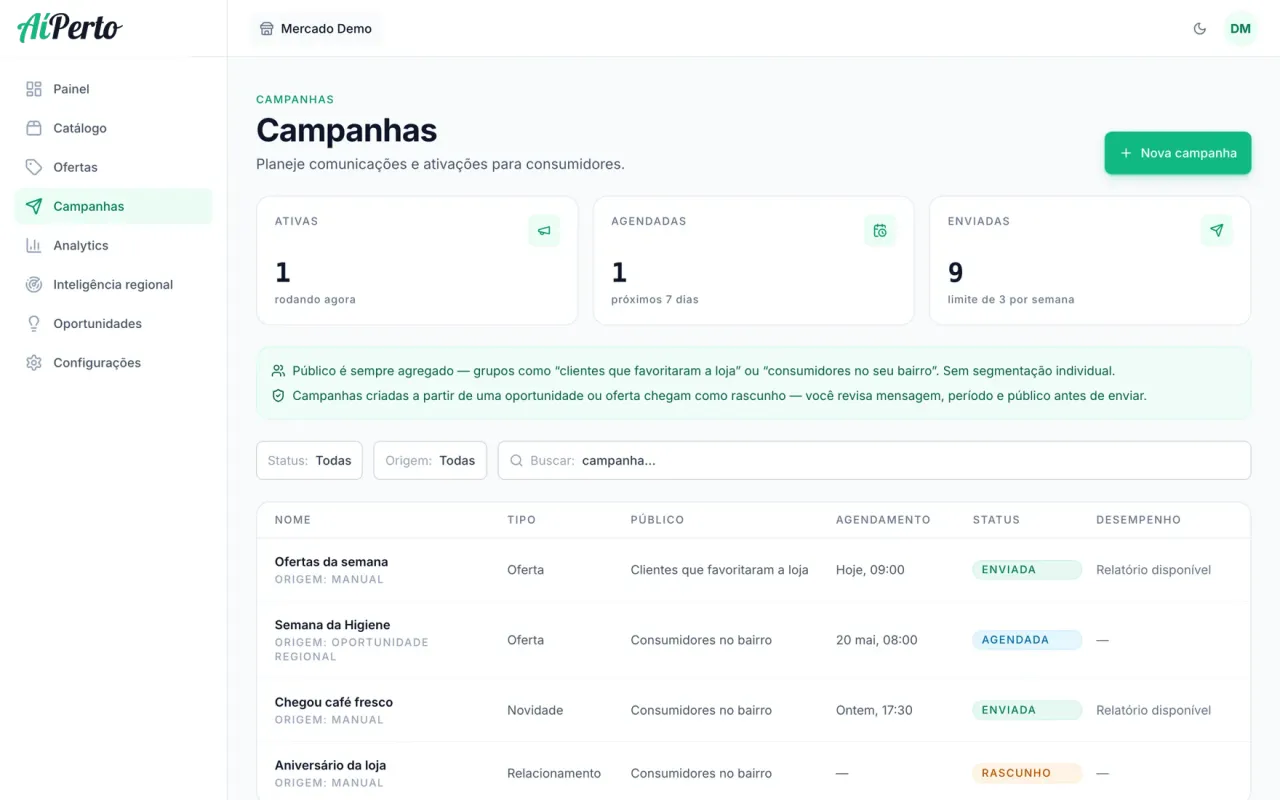Open Relatório disponível for Ofertas da semana
This screenshot has height=800, width=1280.
[1153, 570]
